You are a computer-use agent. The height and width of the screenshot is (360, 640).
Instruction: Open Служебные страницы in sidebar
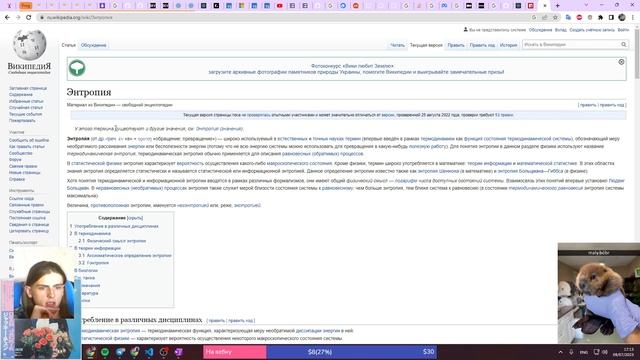29,211
